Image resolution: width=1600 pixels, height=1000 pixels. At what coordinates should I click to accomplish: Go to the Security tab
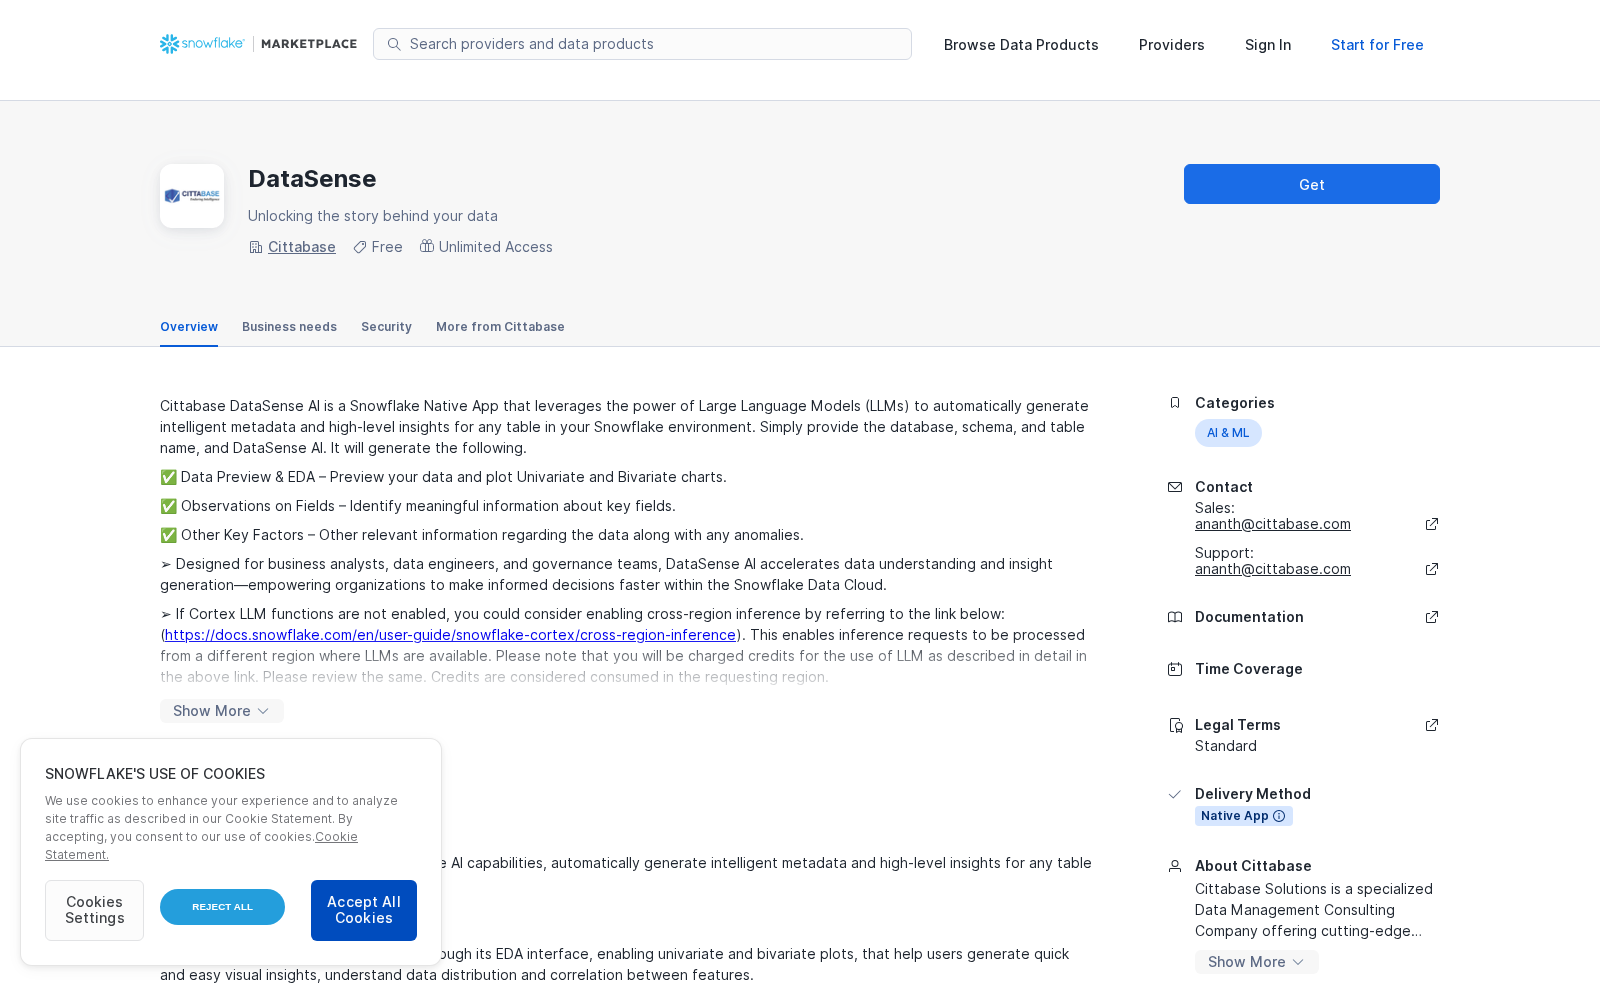[386, 327]
